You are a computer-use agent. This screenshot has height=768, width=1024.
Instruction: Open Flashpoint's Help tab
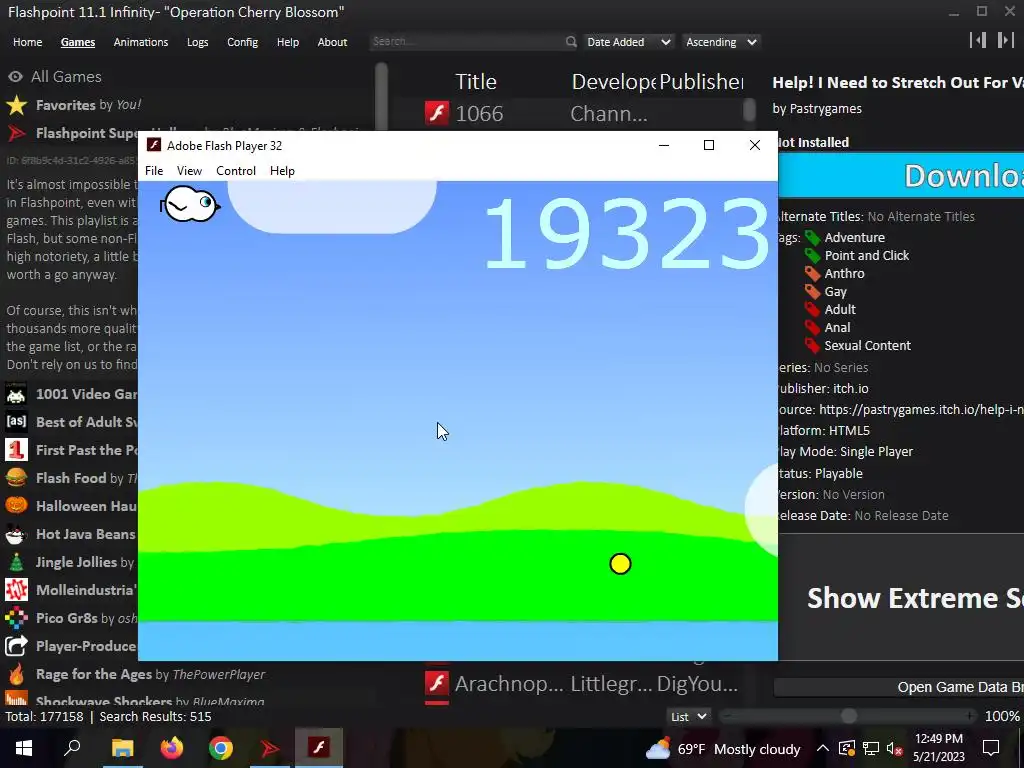point(287,42)
